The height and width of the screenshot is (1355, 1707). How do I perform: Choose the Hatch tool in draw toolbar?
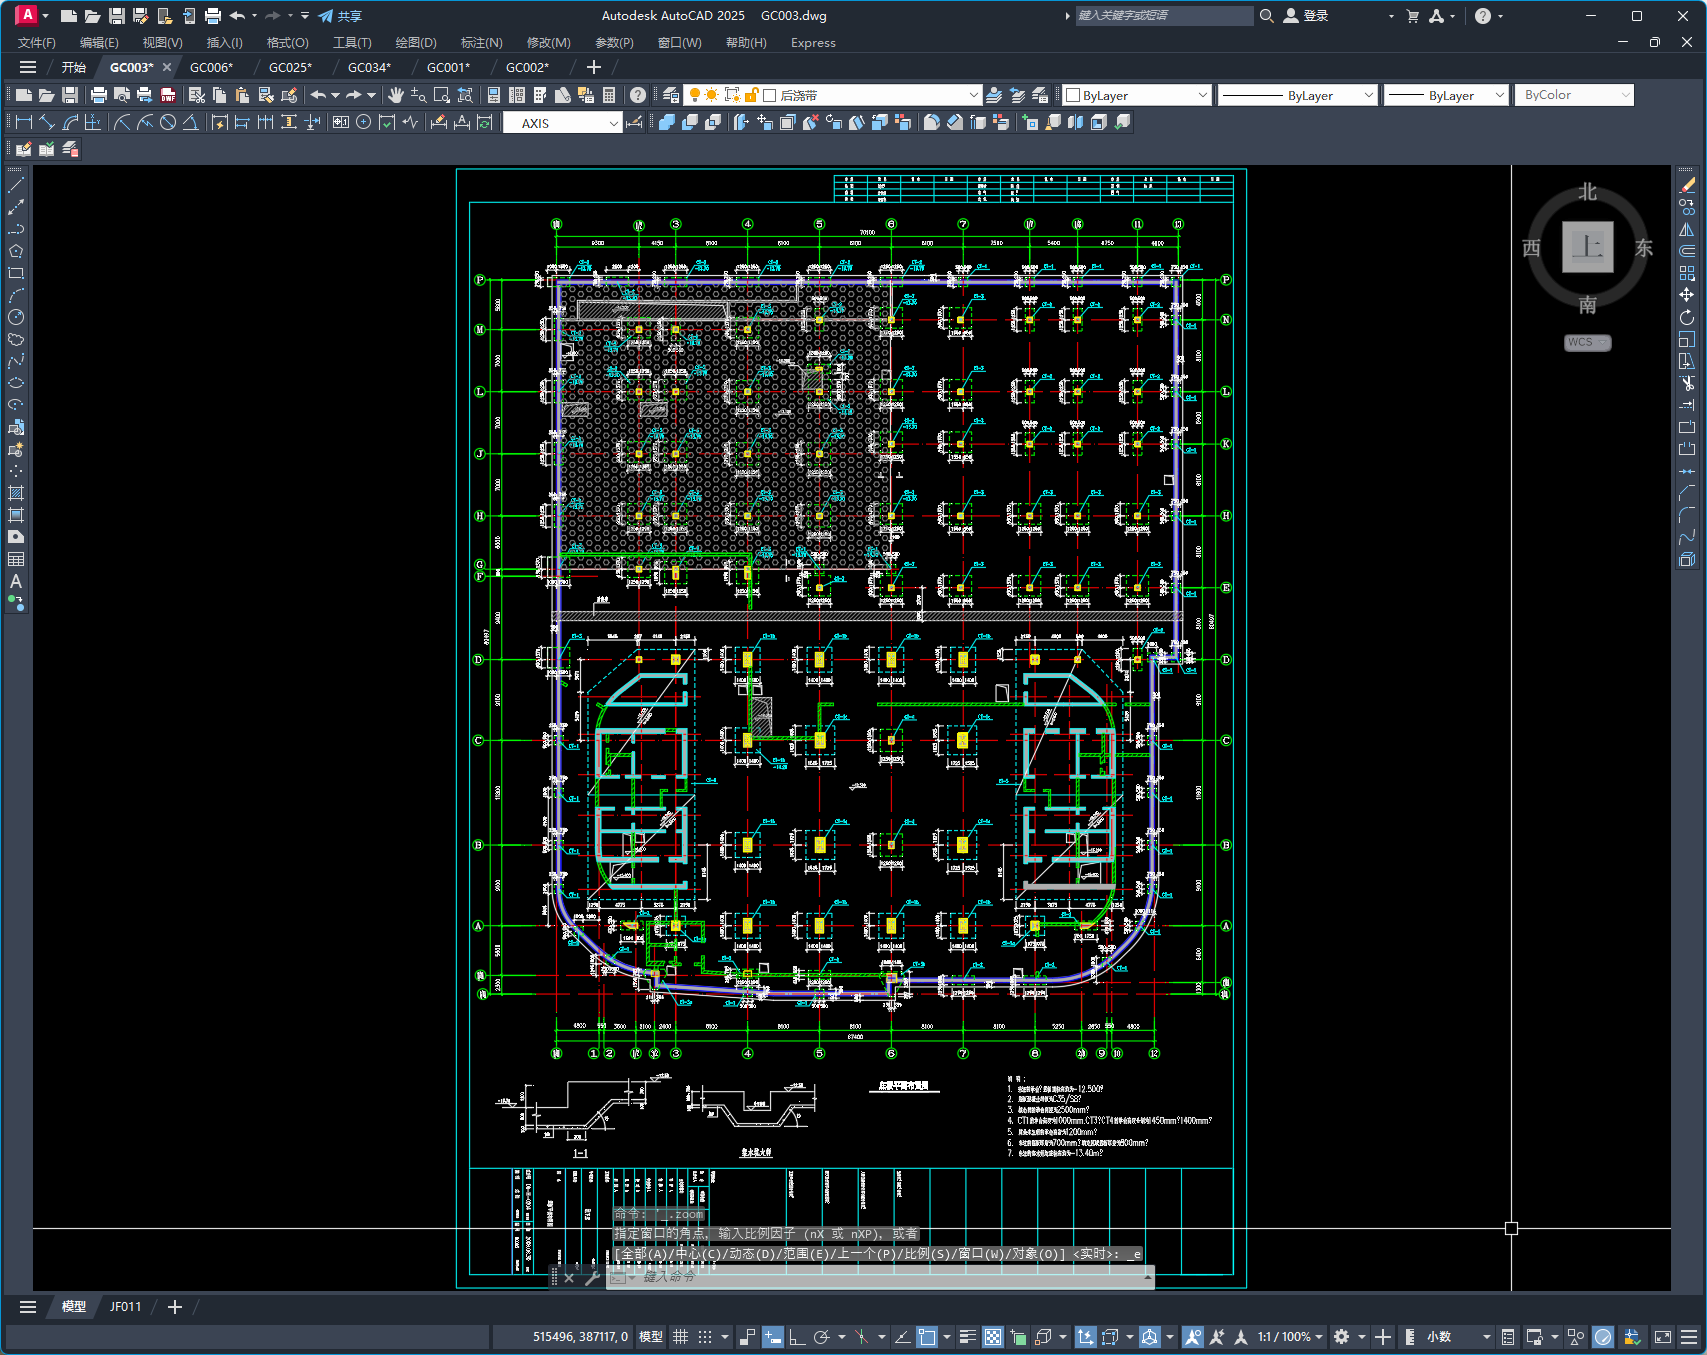click(x=16, y=493)
